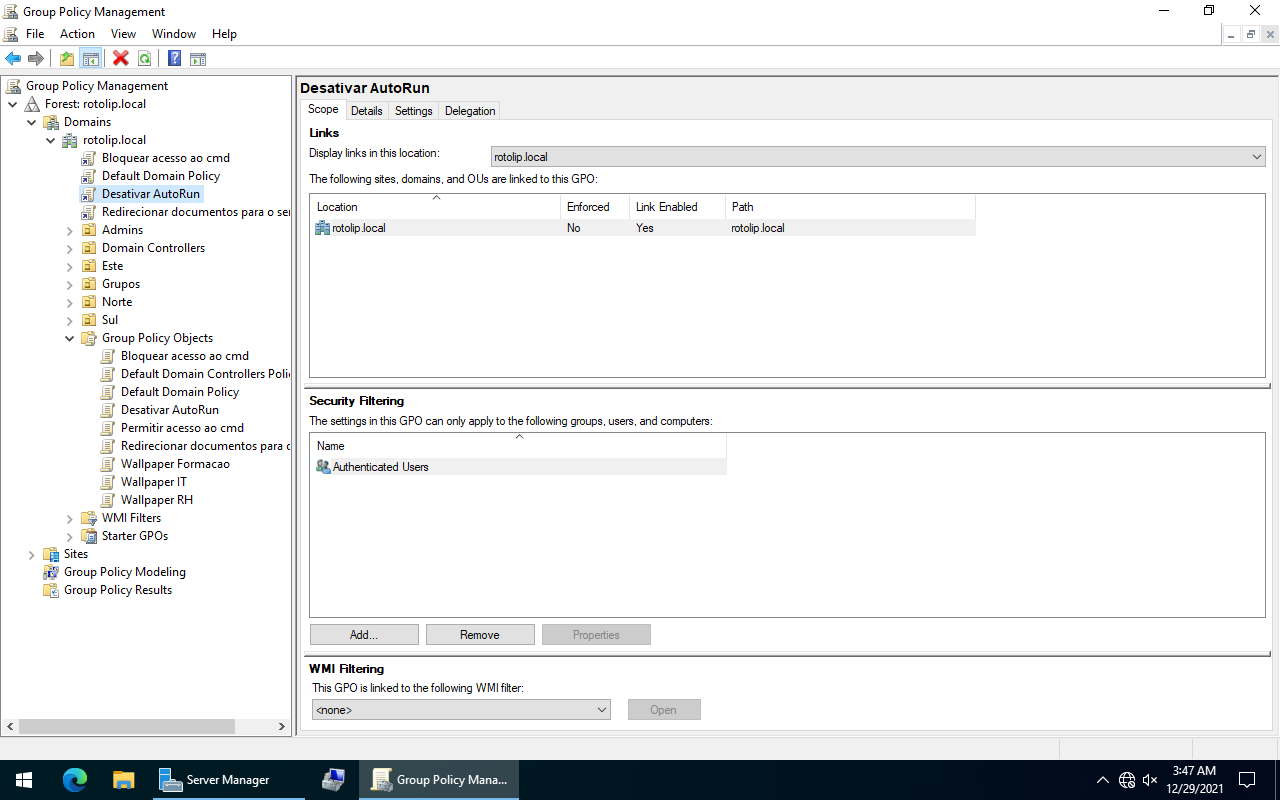
Task: Open the 'Display links in this location' dropdown
Action: (878, 157)
